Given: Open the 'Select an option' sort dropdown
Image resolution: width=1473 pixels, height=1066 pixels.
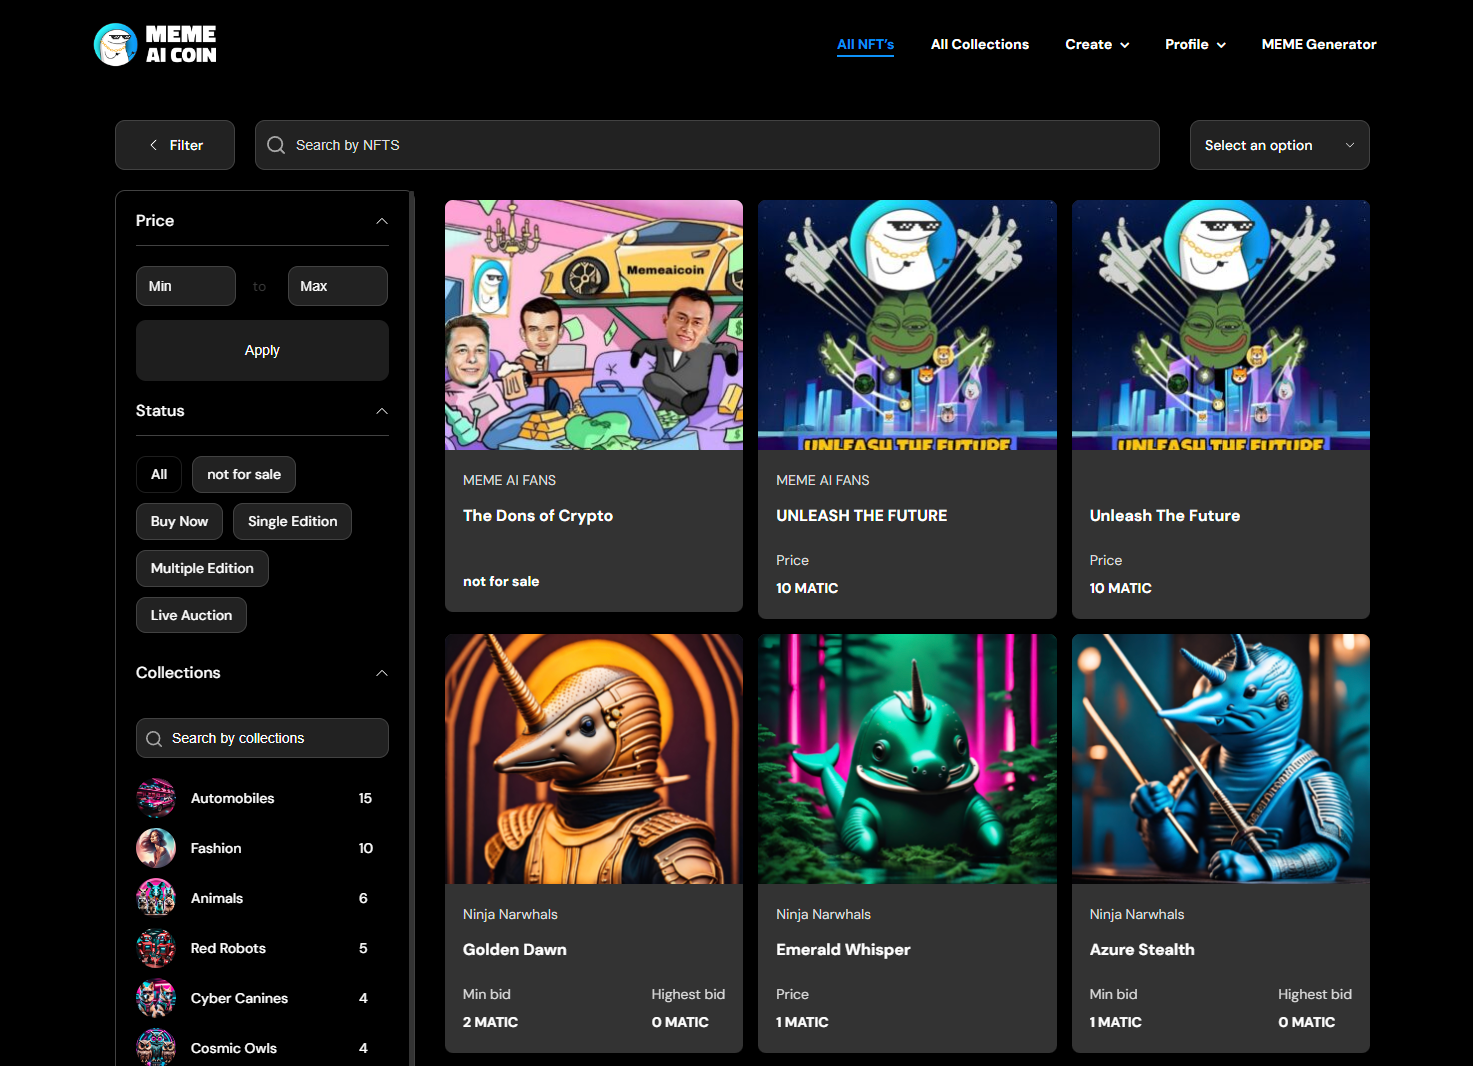Looking at the screenshot, I should [x=1279, y=145].
